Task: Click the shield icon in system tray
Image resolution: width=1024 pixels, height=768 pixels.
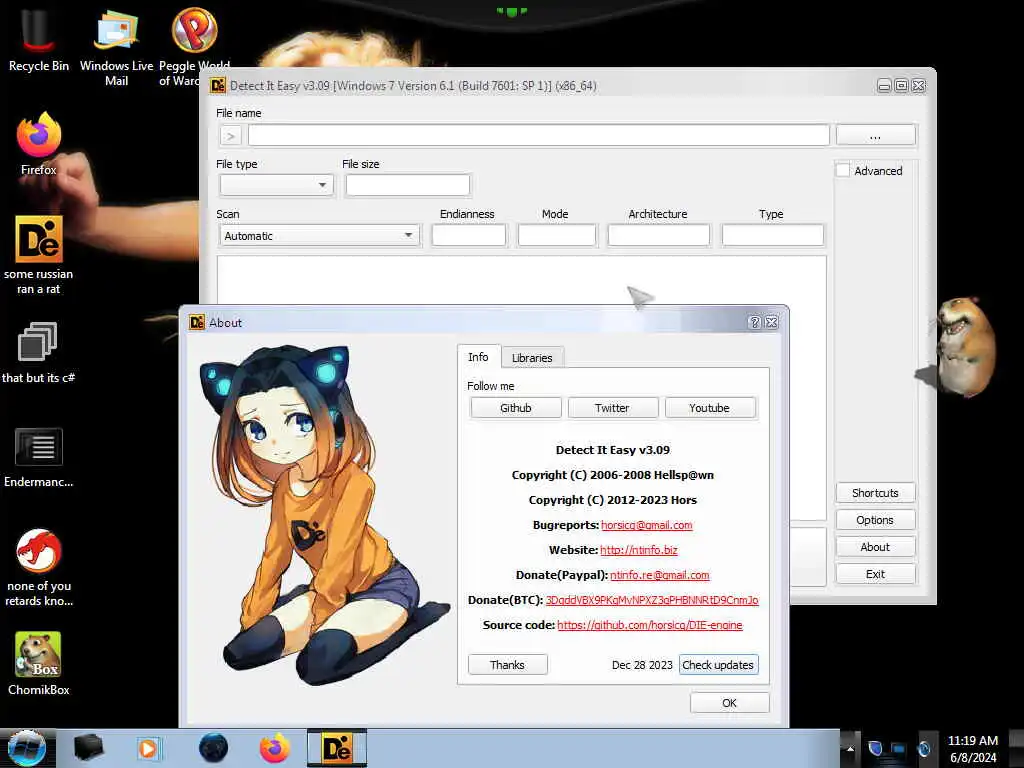Action: click(875, 748)
